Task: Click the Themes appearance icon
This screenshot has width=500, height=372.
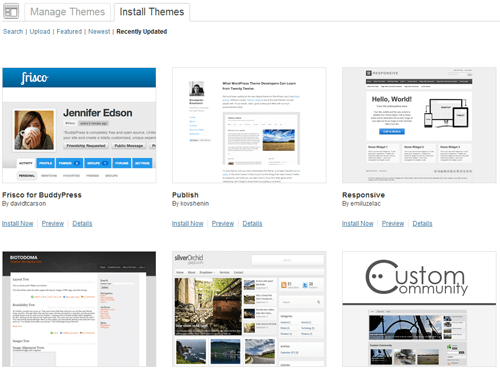Action: tap(11, 12)
